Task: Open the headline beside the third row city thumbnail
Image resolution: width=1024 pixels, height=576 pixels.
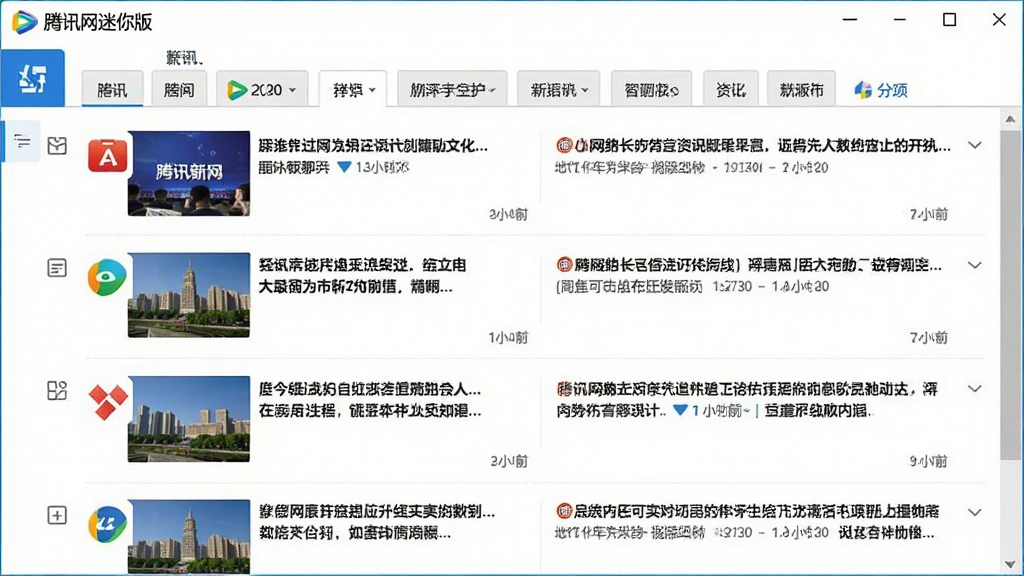Action: coord(370,400)
